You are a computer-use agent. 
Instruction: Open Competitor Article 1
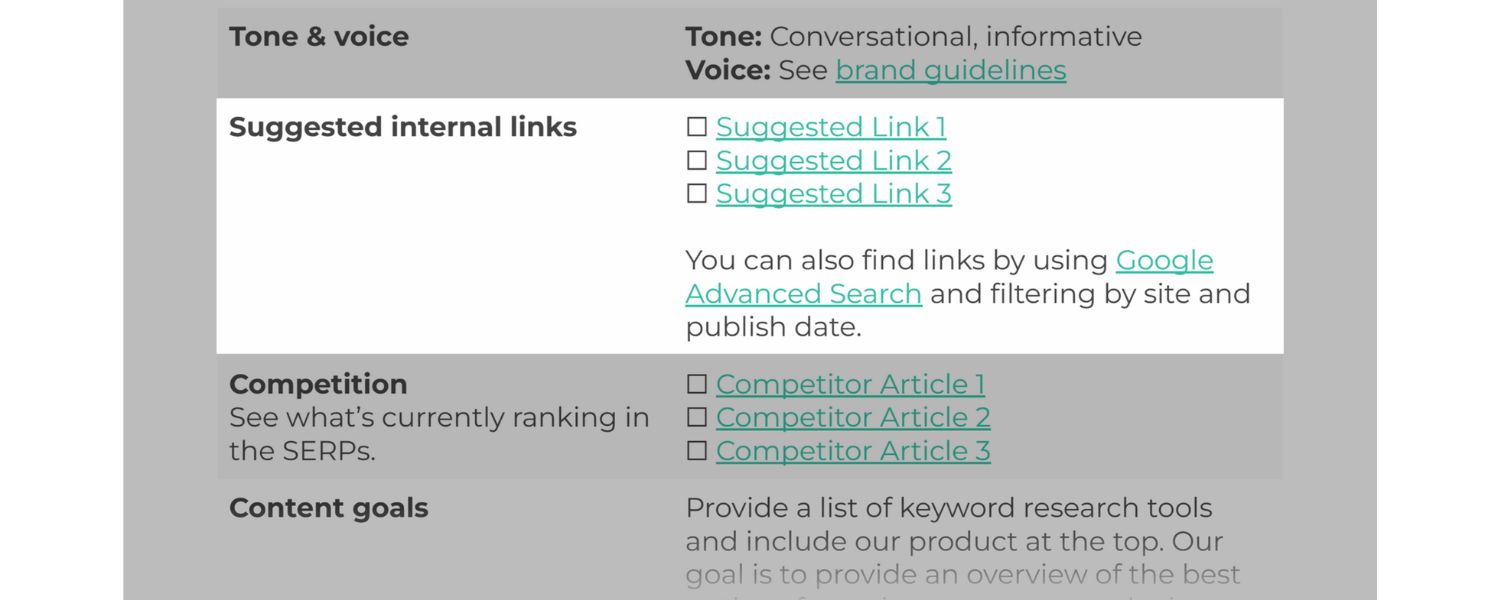[850, 384]
